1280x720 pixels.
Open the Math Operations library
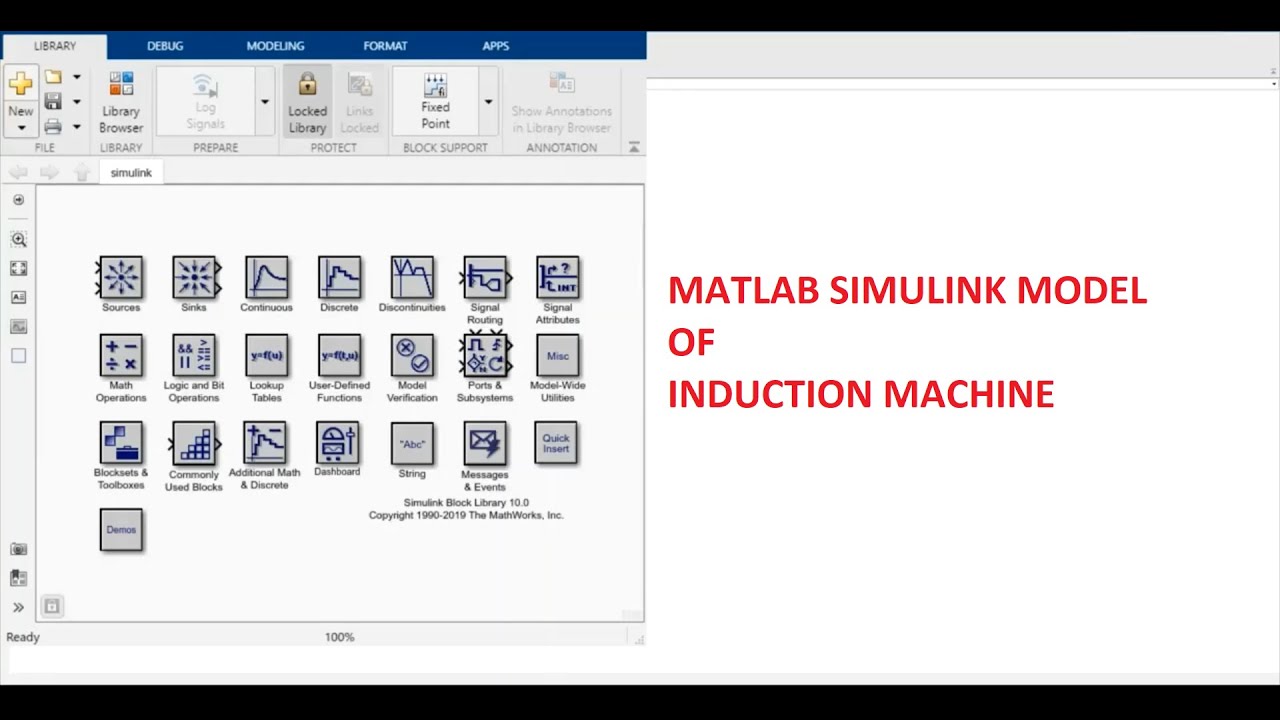tap(121, 356)
